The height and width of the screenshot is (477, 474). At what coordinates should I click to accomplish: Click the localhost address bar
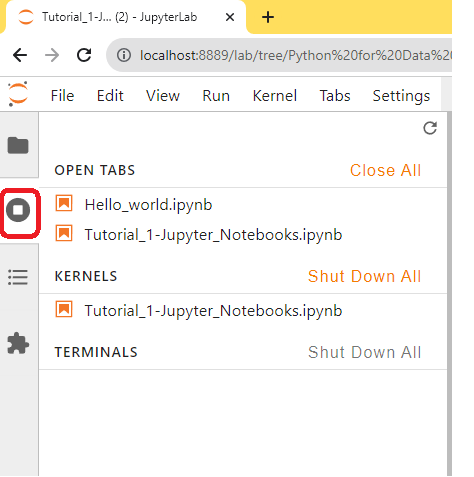279,55
